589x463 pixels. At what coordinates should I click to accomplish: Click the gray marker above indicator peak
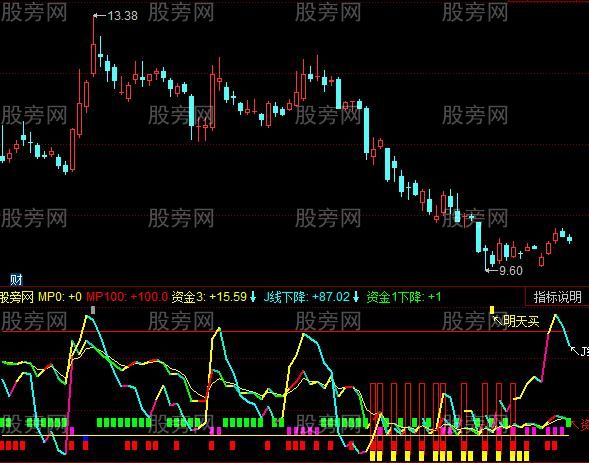click(x=93, y=310)
